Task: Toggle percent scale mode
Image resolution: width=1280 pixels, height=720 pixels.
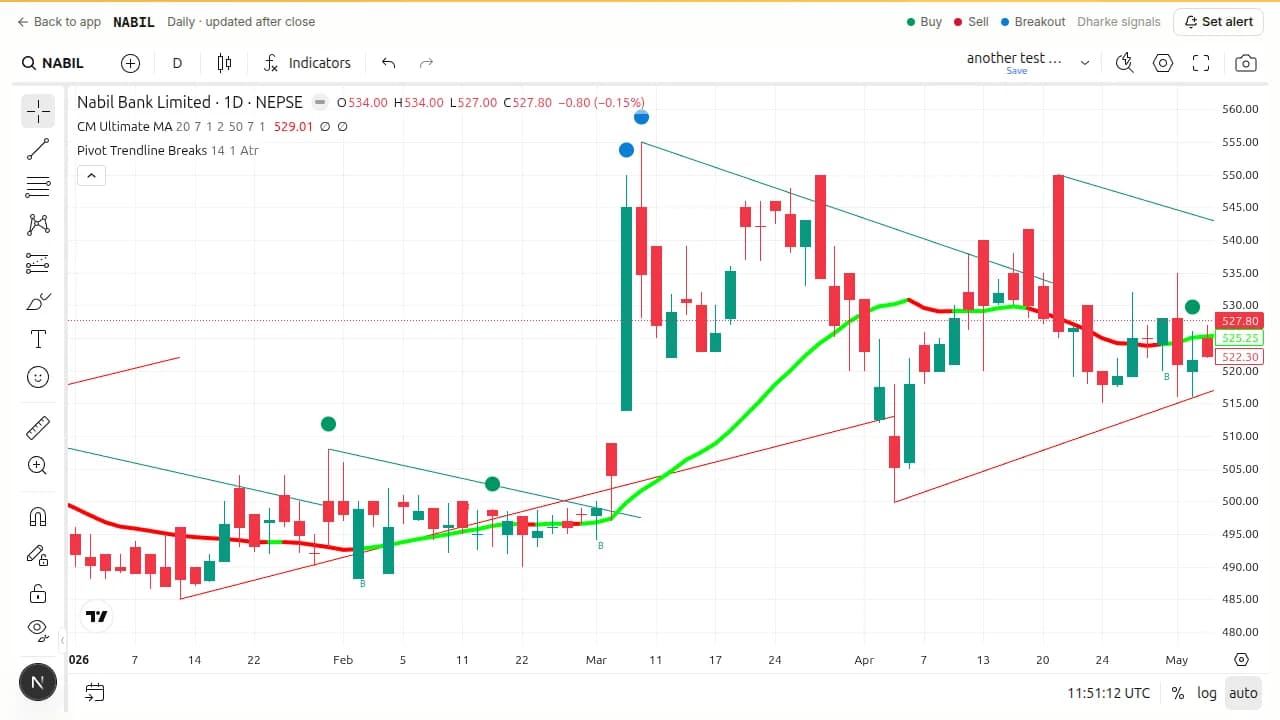Action: point(1178,693)
